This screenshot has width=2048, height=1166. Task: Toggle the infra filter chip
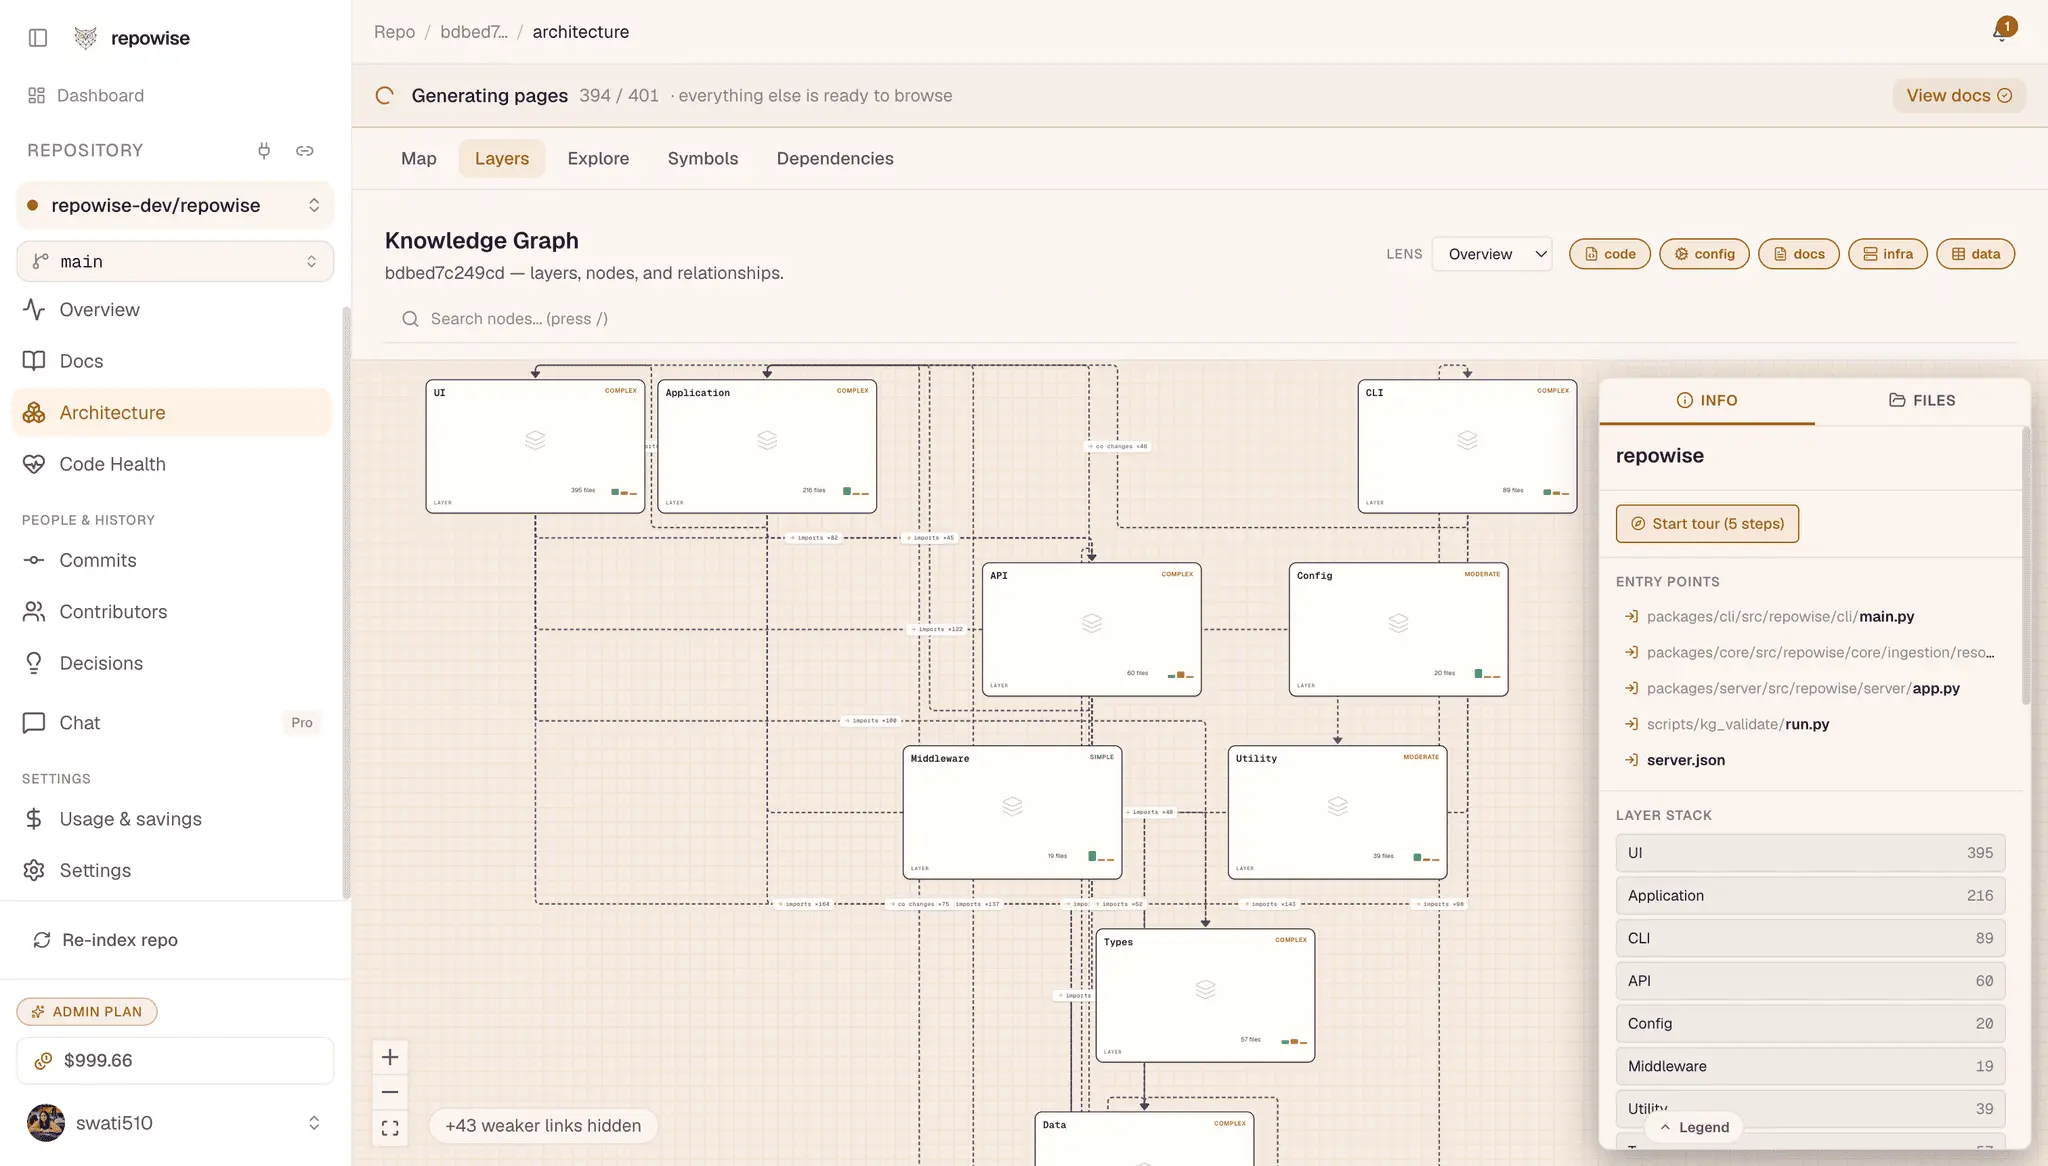pos(1887,254)
